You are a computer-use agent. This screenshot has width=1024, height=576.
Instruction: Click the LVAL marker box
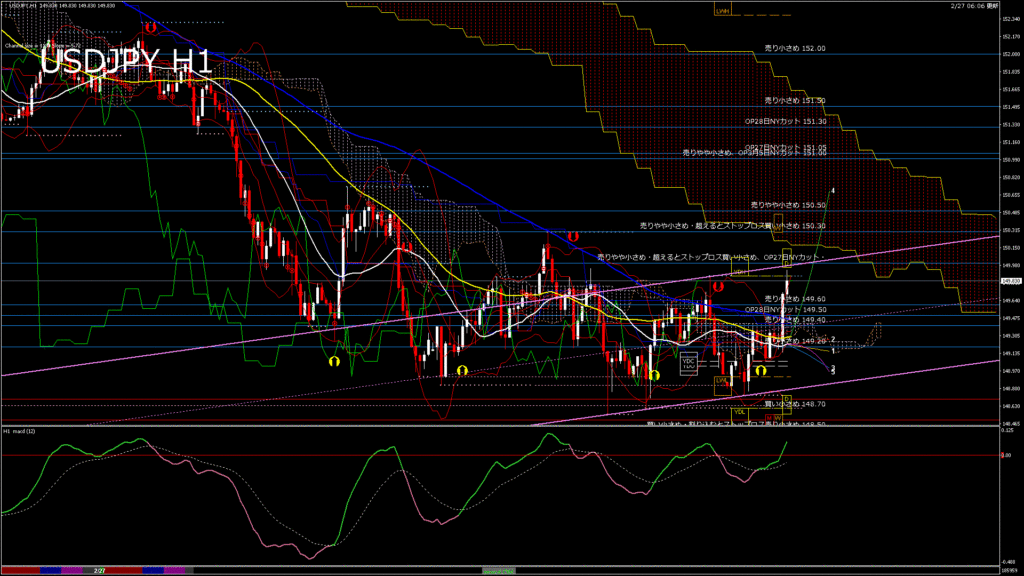tap(721, 381)
